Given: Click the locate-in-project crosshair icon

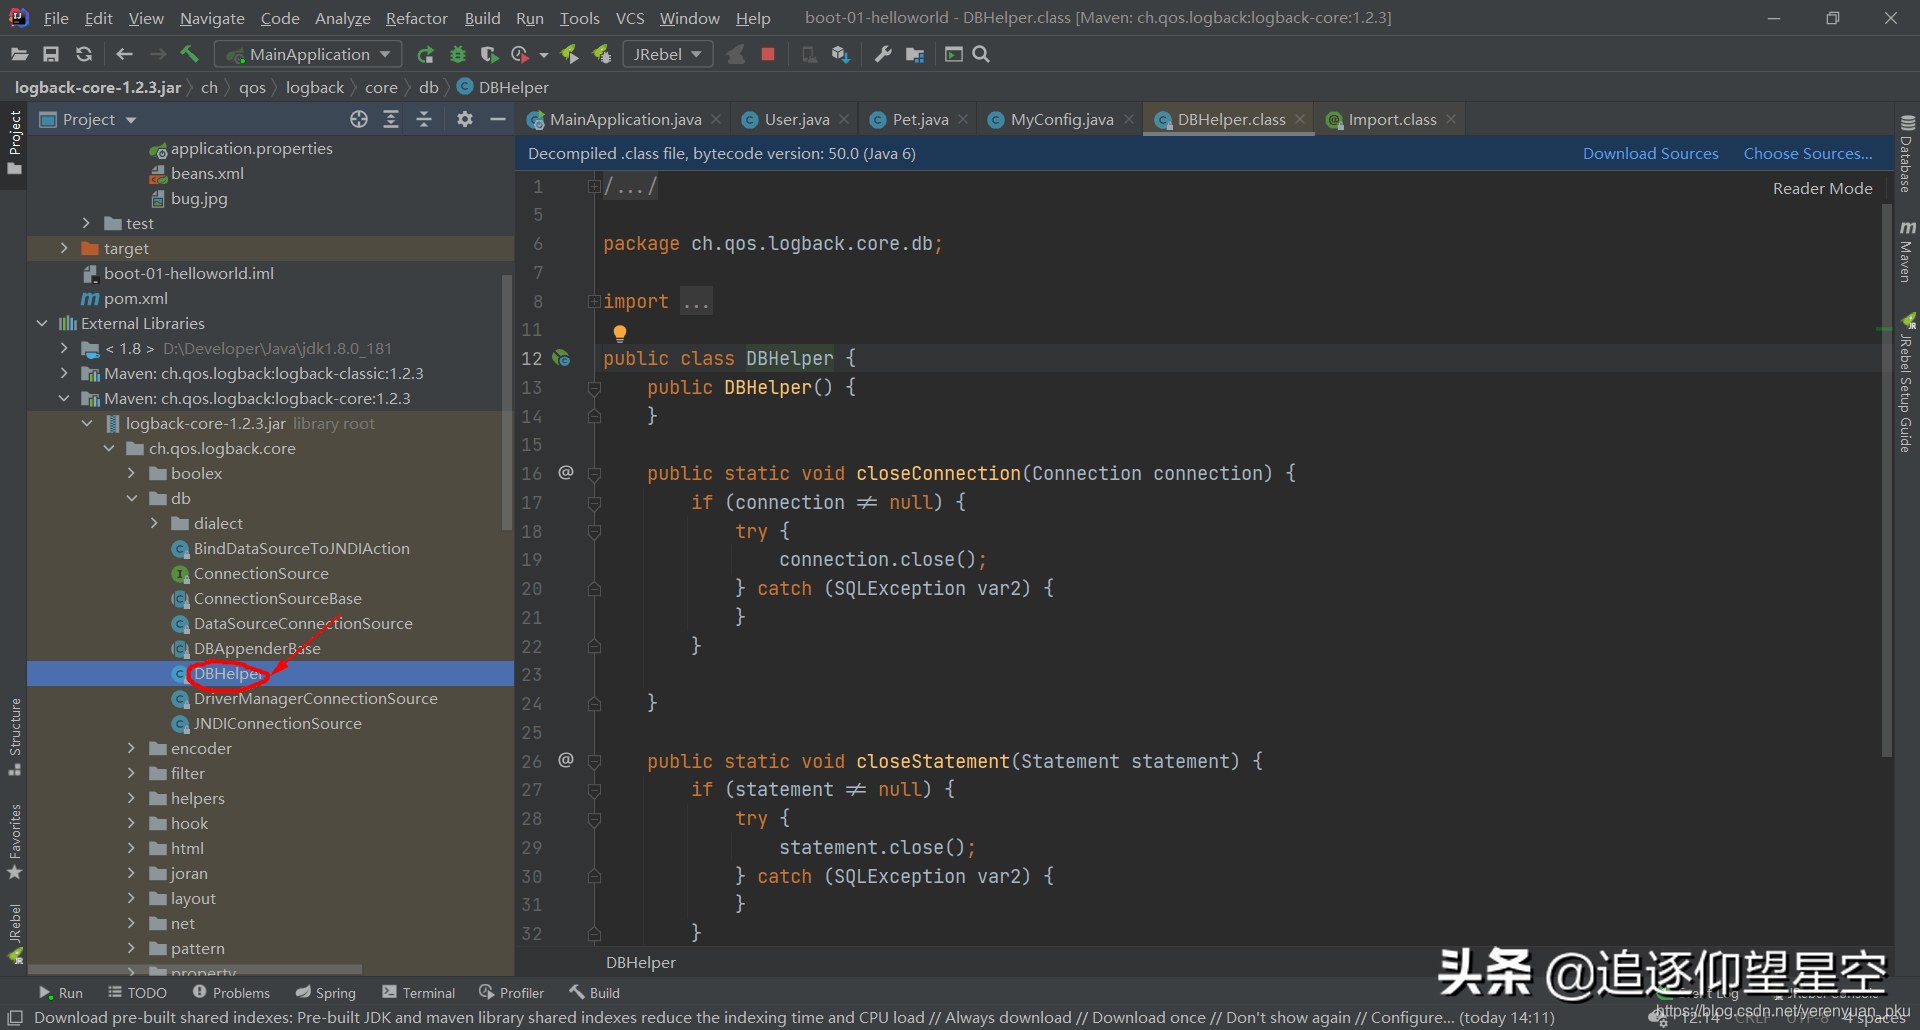Looking at the screenshot, I should (359, 119).
